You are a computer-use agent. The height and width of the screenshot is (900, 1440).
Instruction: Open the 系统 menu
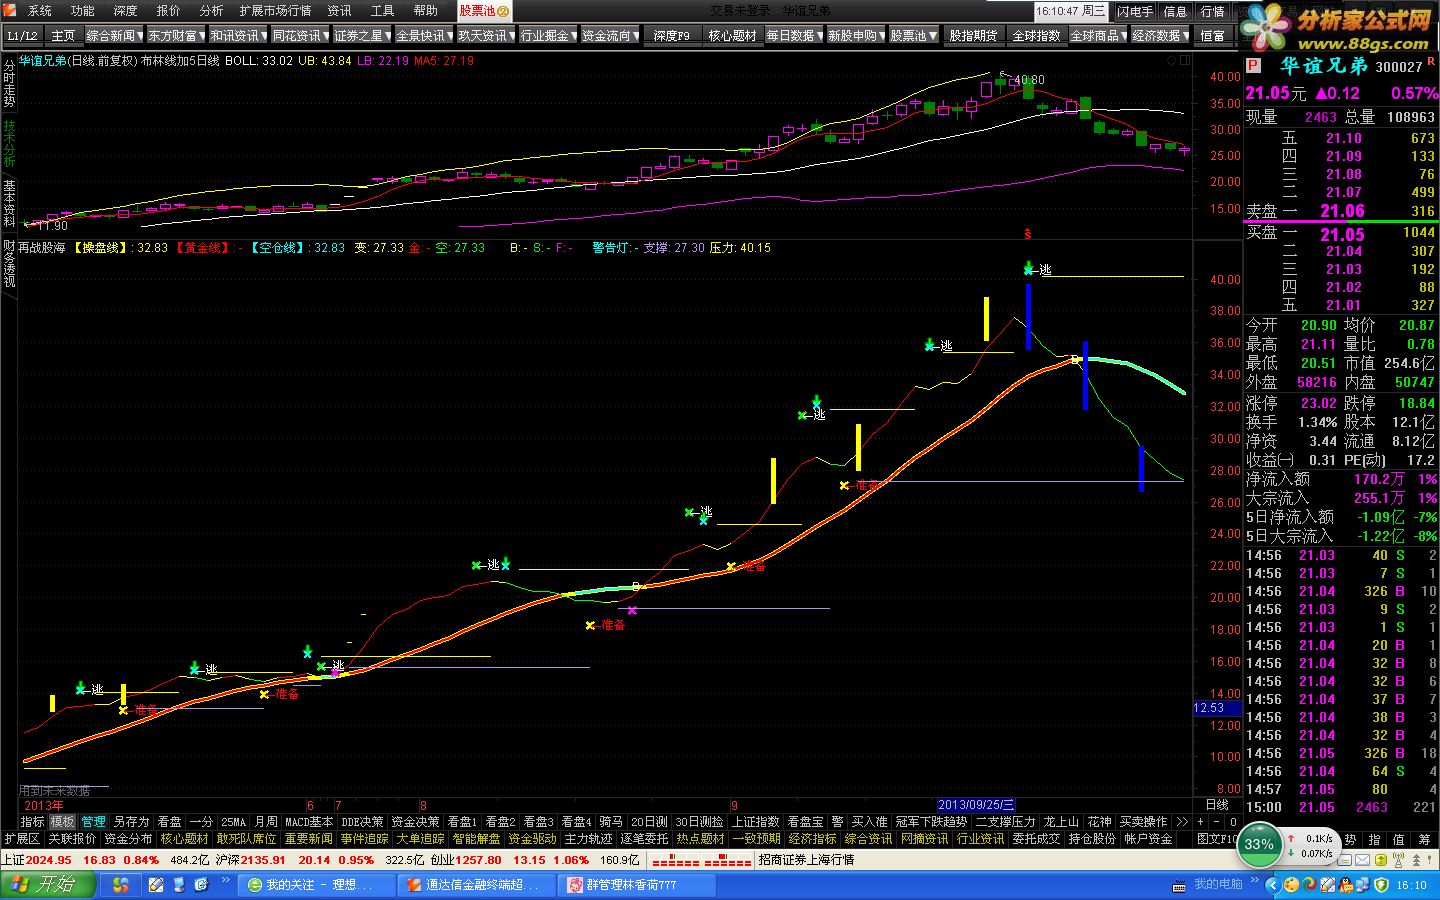coord(40,11)
